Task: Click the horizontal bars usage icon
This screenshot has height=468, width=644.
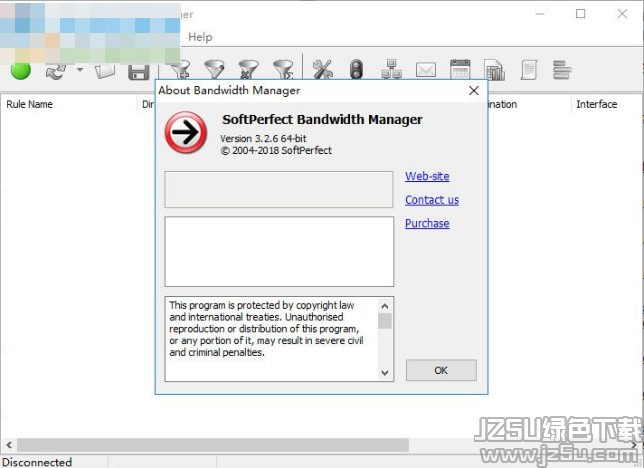Action: [562, 69]
